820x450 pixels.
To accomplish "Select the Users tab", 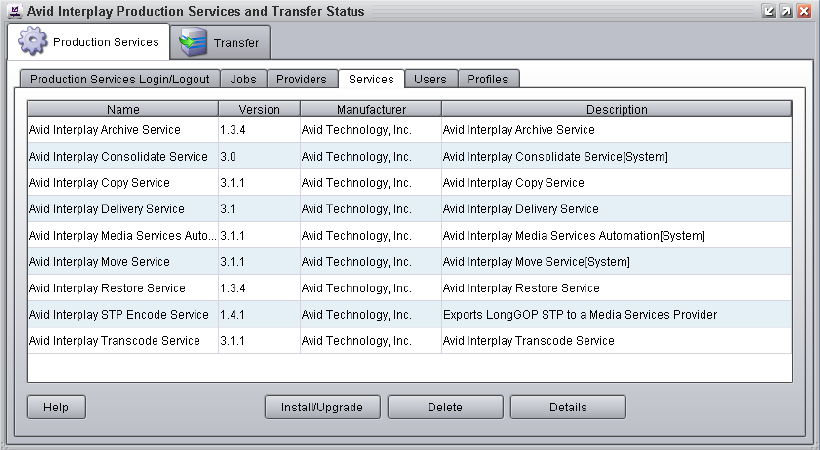I will [x=430, y=79].
